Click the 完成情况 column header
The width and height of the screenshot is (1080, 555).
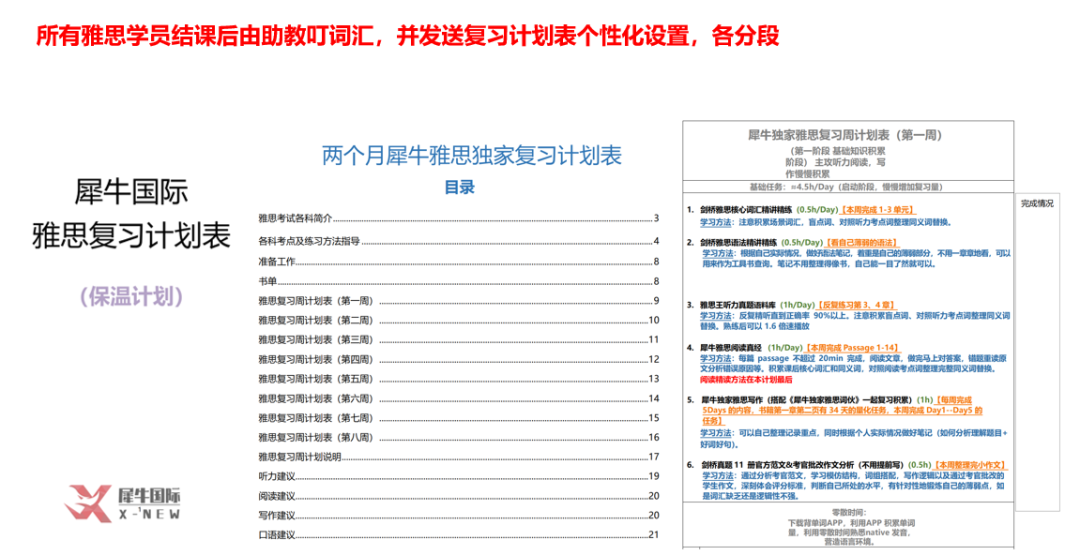pos(1037,203)
